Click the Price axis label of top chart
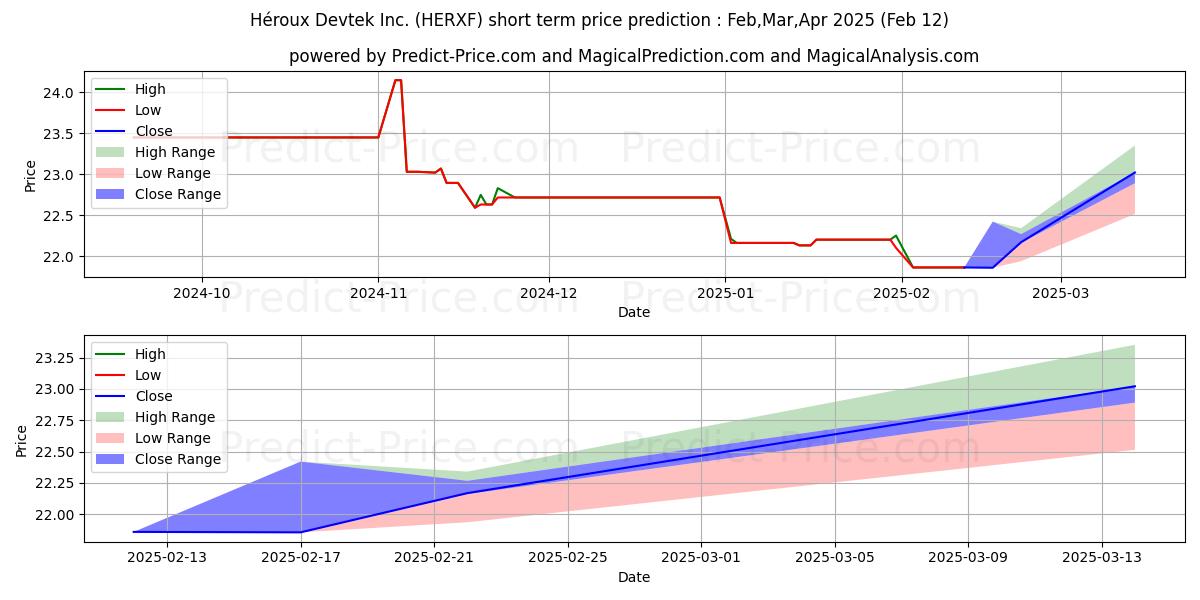 click(30, 175)
